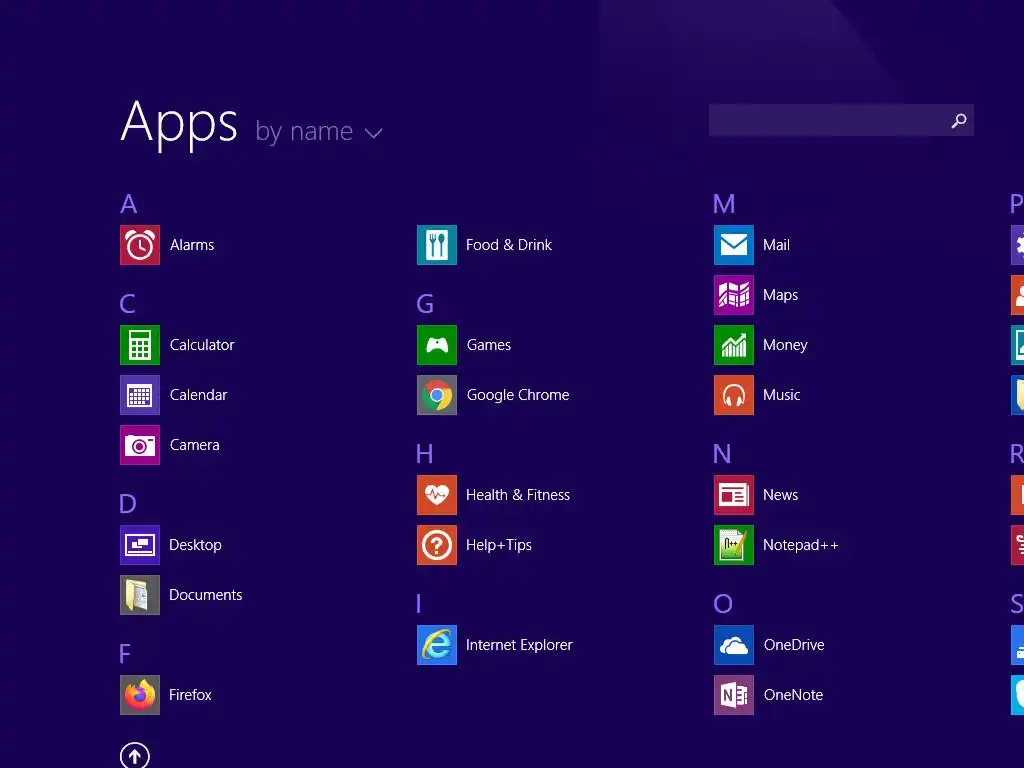Open the Maps app icon
The height and width of the screenshot is (768, 1024).
734,295
